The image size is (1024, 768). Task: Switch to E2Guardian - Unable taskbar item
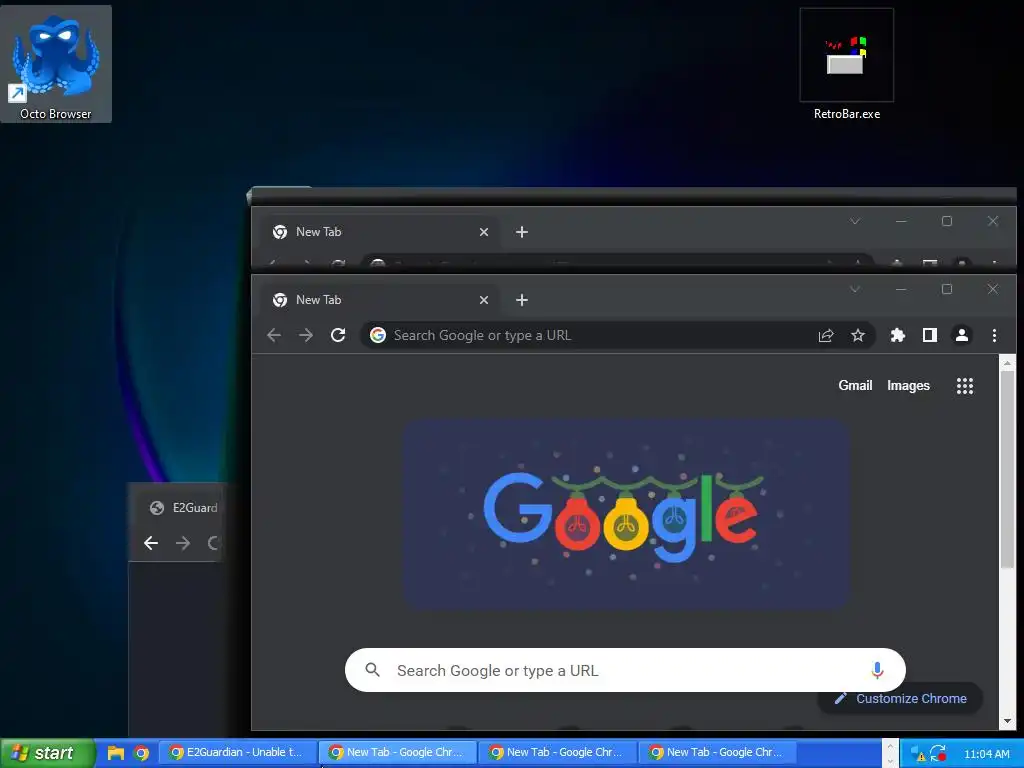tap(238, 752)
